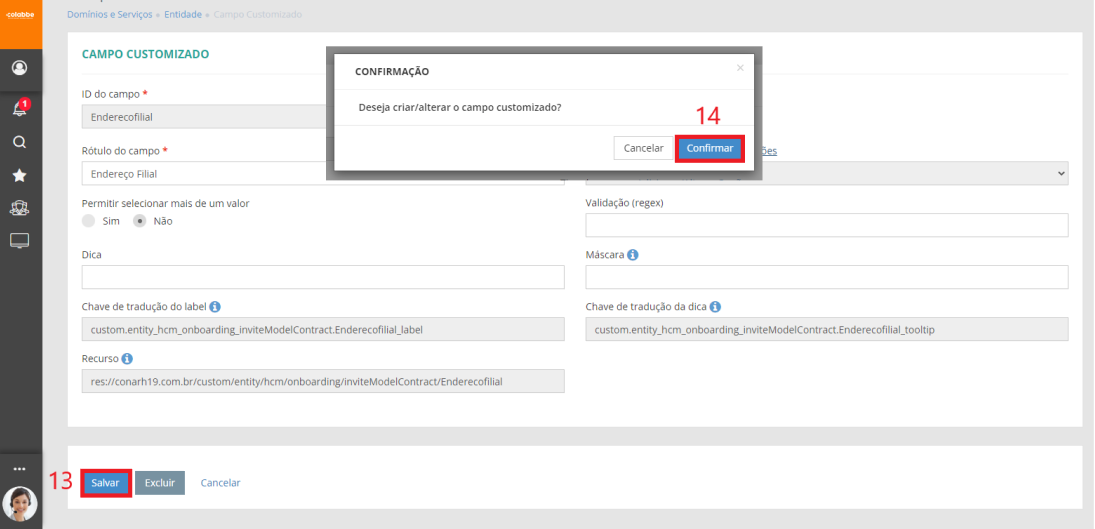Click info icon next to Recurso
Image resolution: width=1095 pixels, height=529 pixels.
point(128,358)
